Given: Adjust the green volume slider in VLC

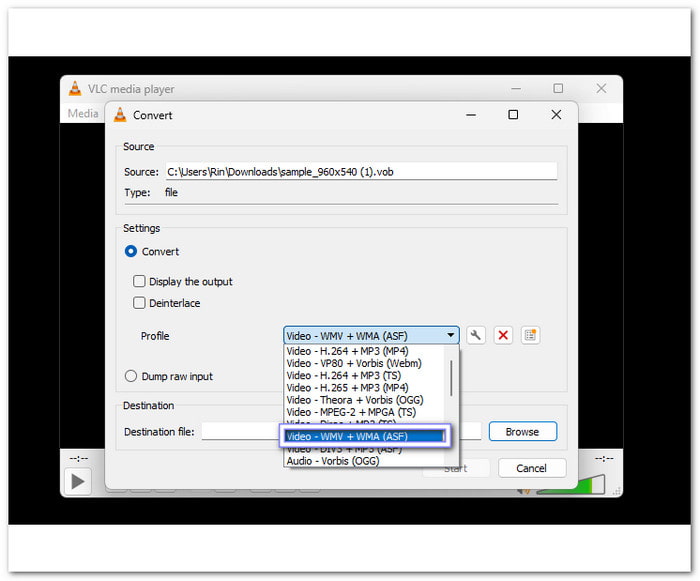Looking at the screenshot, I should point(571,485).
